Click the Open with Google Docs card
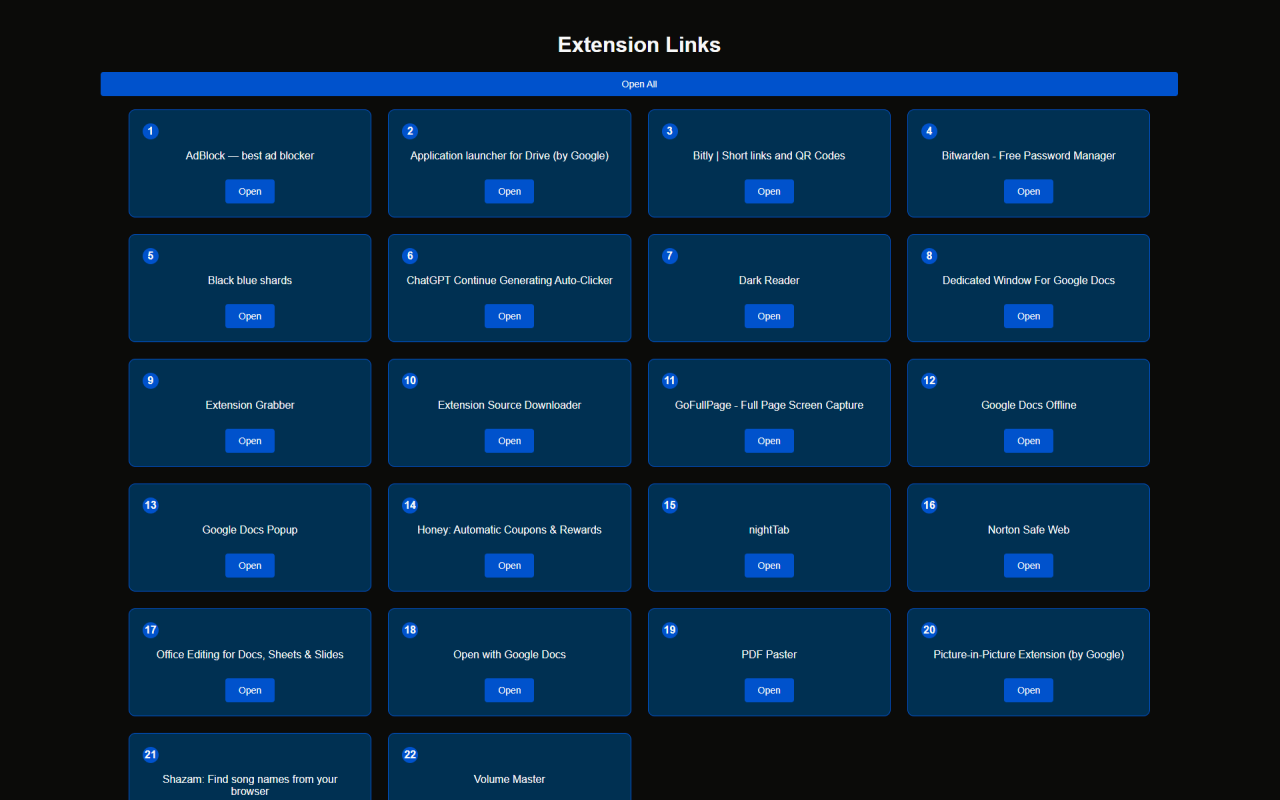1280x800 pixels. [509, 662]
